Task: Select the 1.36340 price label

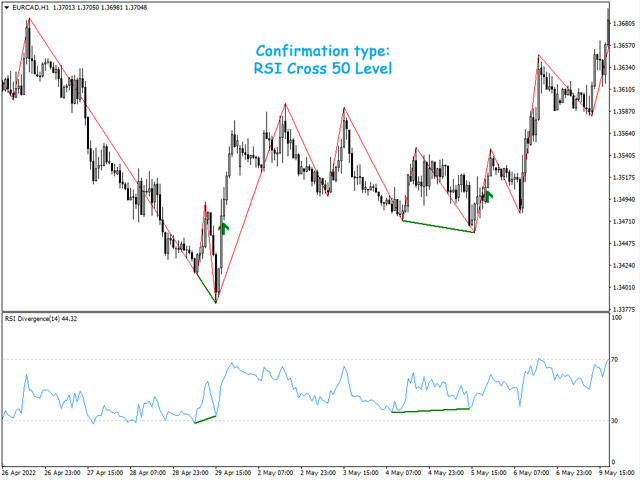Action: tap(624, 67)
